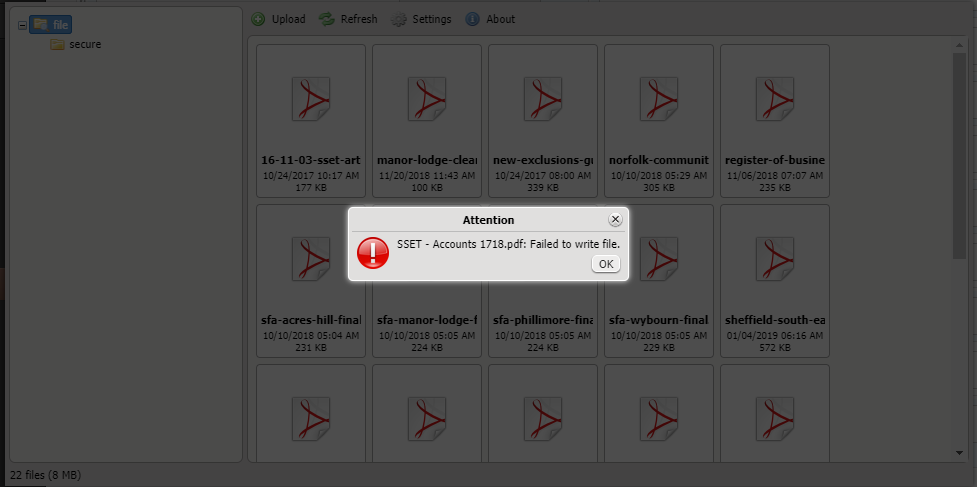Select the sfa-acres-hill-final file thumbnail
Image resolution: width=977 pixels, height=487 pixels.
click(x=311, y=281)
